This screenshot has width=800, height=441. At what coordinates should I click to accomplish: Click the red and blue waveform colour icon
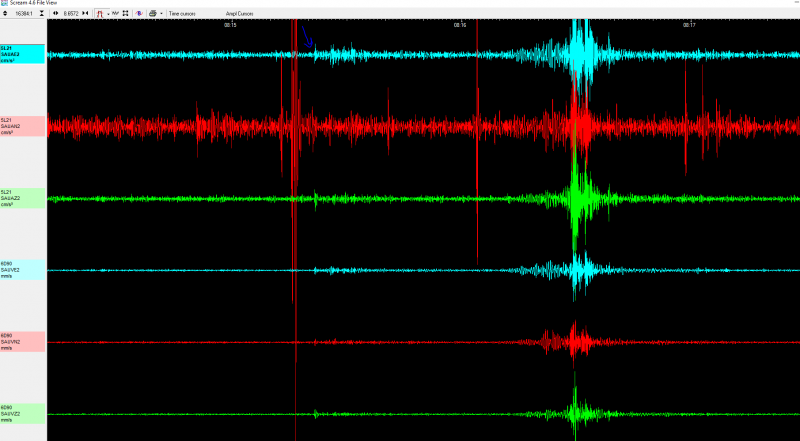pos(138,14)
